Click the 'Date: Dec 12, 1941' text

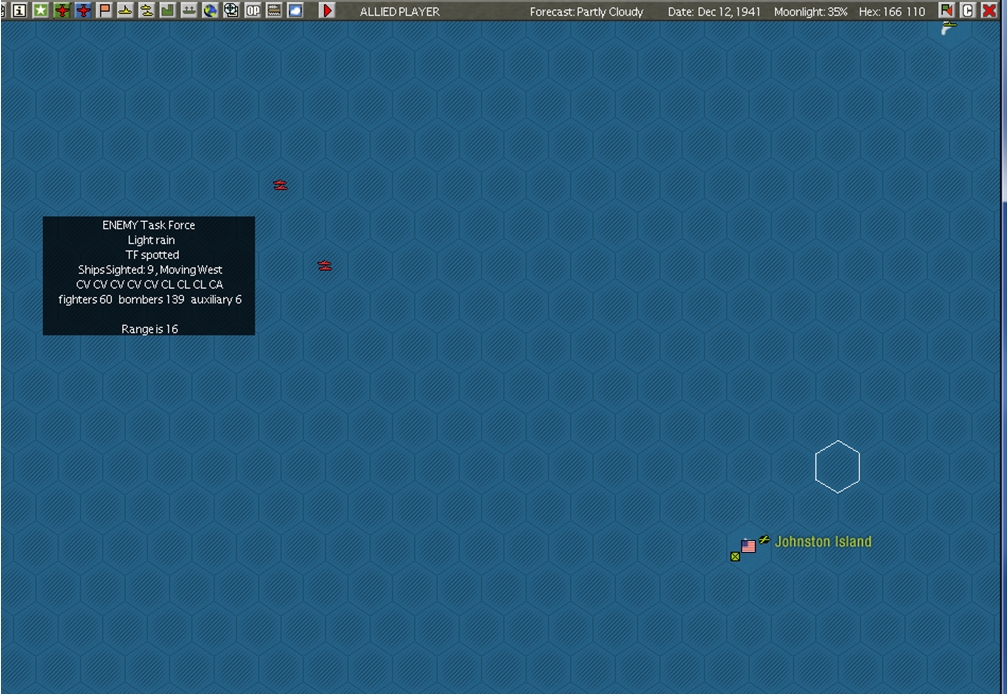coord(714,12)
